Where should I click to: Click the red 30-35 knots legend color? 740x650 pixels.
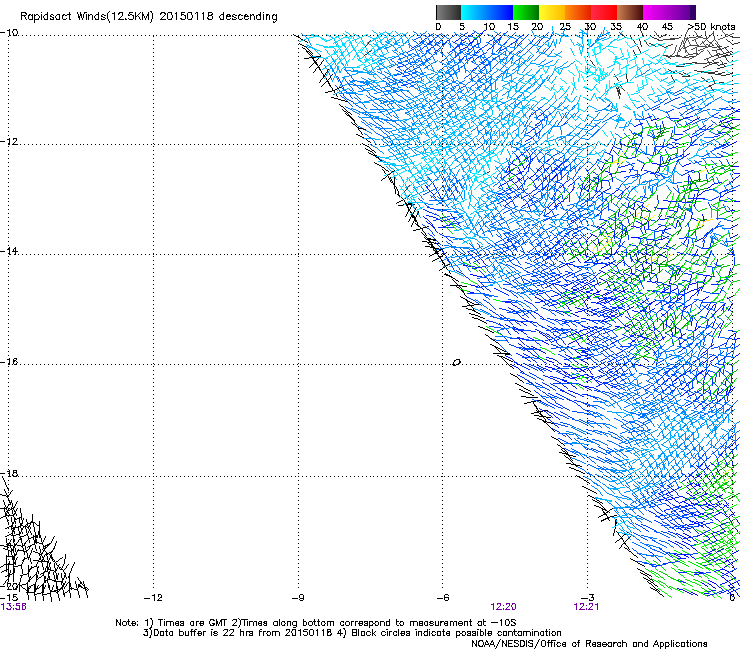604,12
